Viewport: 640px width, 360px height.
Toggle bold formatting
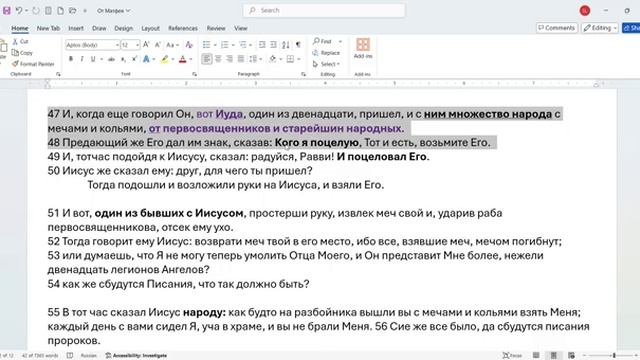[x=71, y=59]
